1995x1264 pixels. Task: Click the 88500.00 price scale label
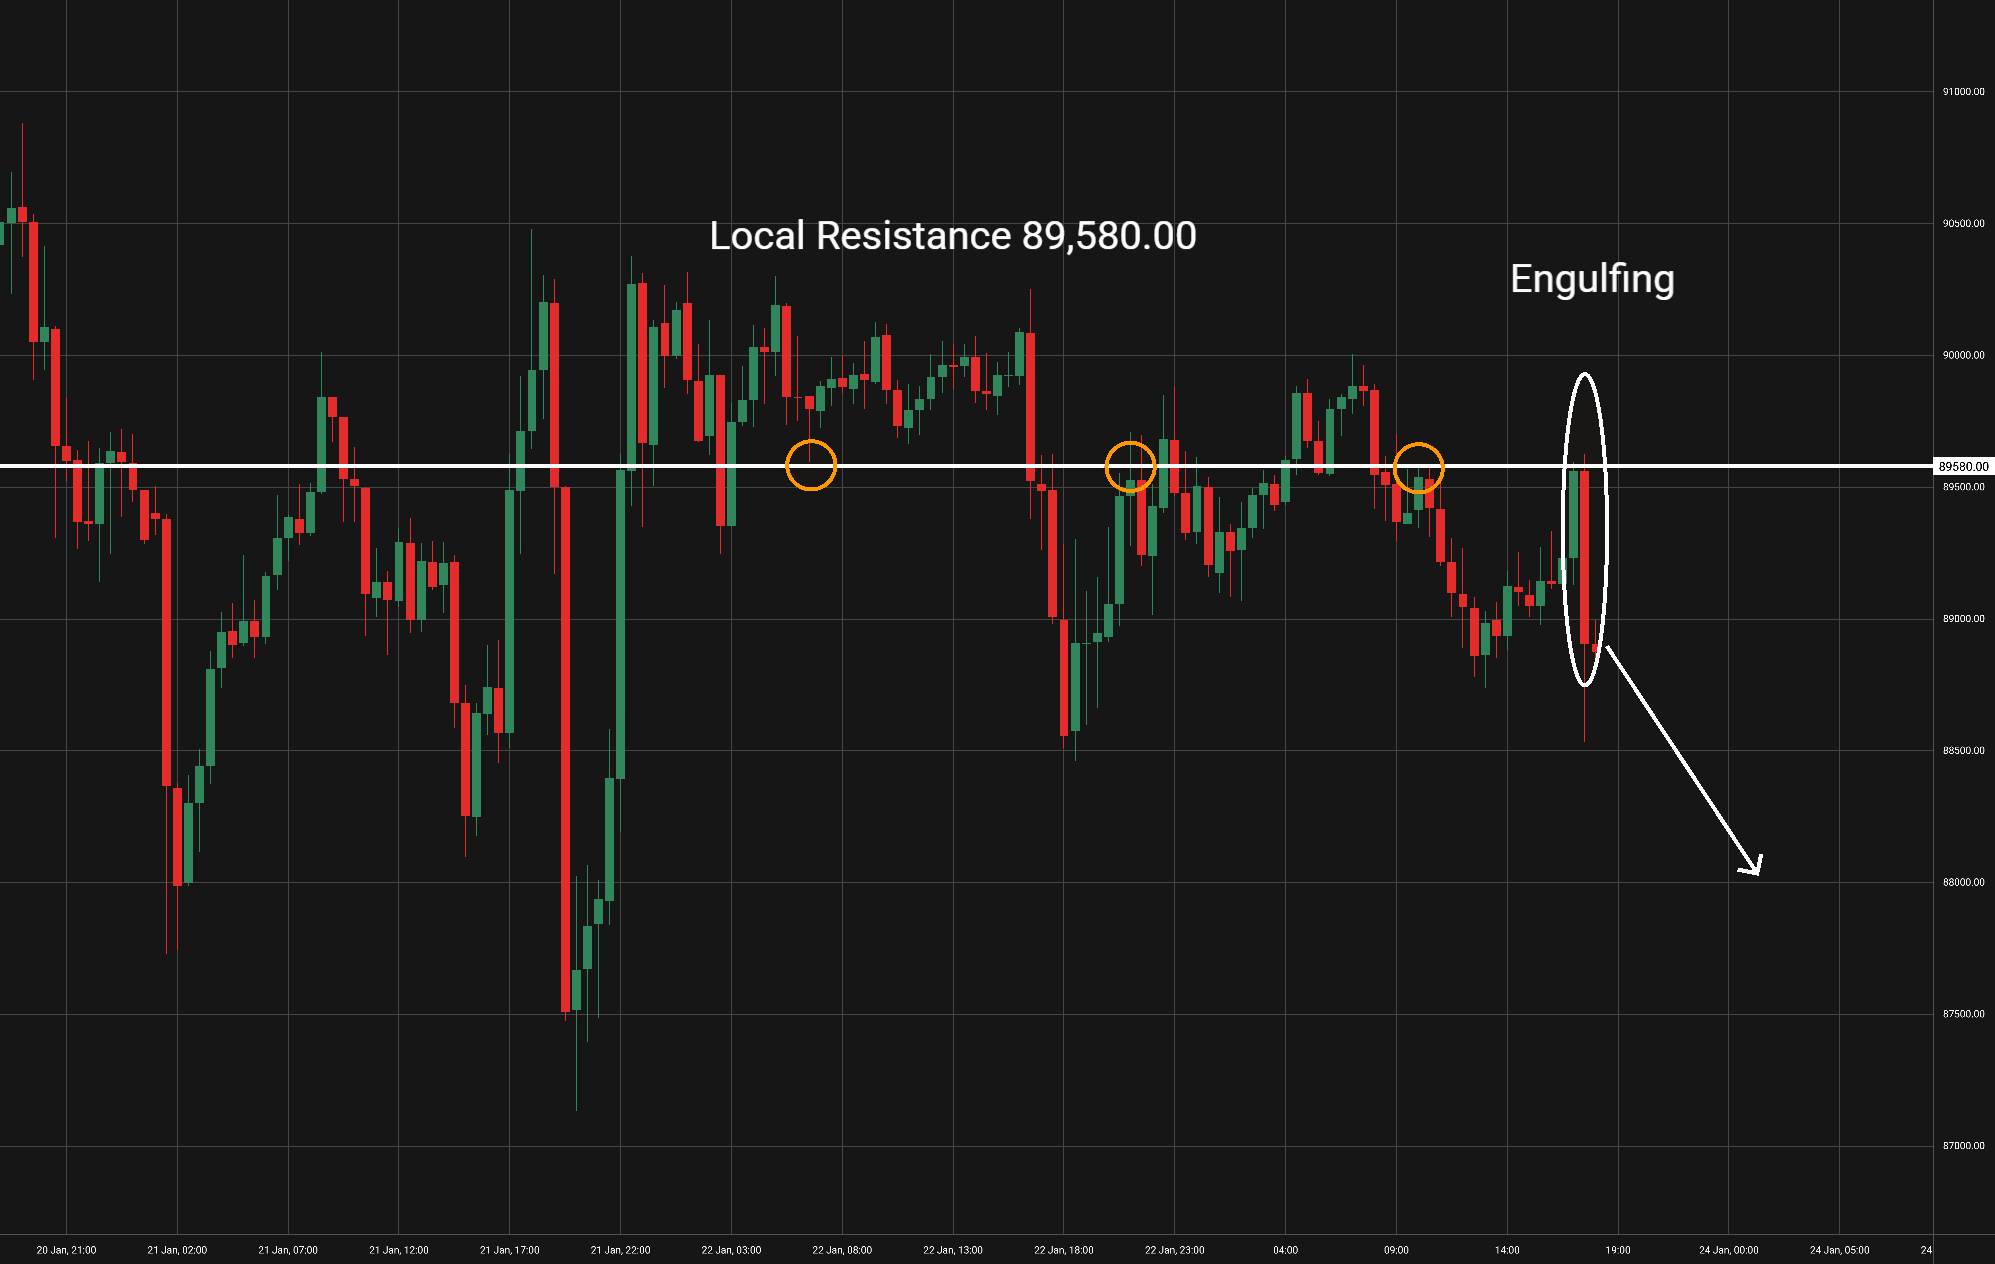pos(1963,751)
